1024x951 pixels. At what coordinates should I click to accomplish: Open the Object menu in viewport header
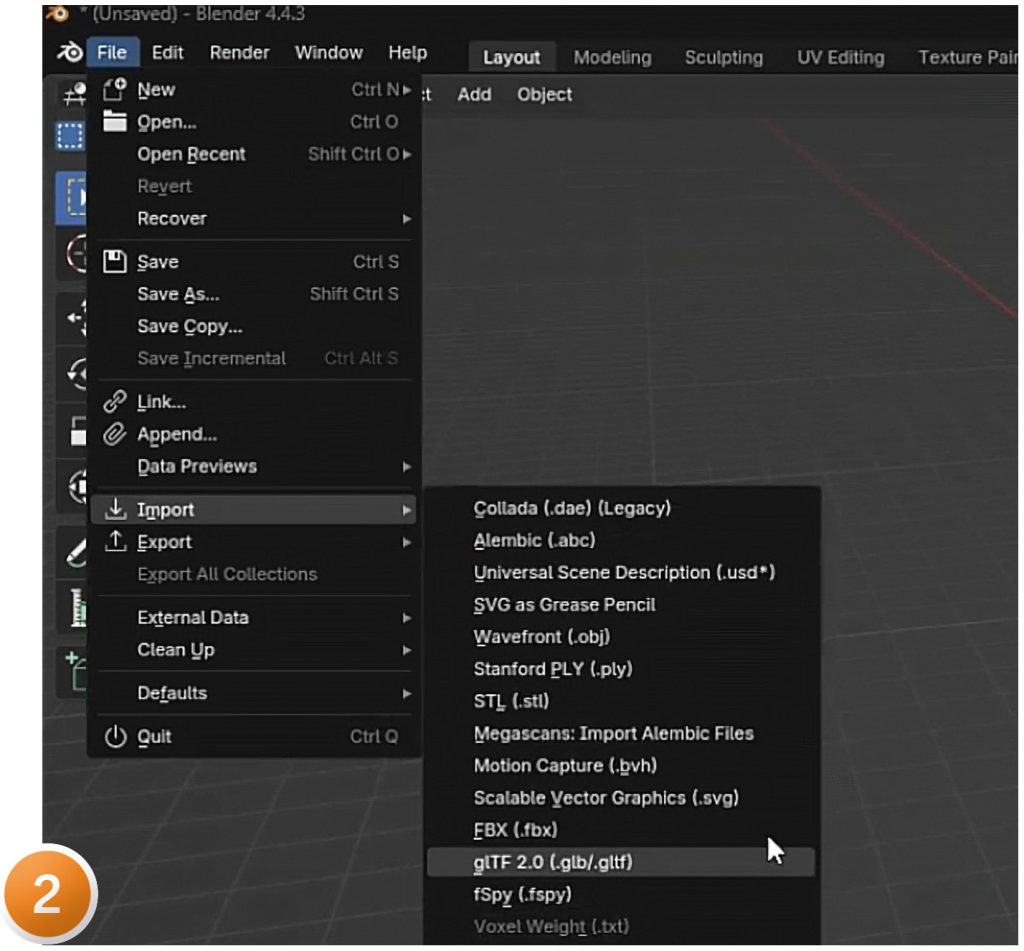(545, 95)
